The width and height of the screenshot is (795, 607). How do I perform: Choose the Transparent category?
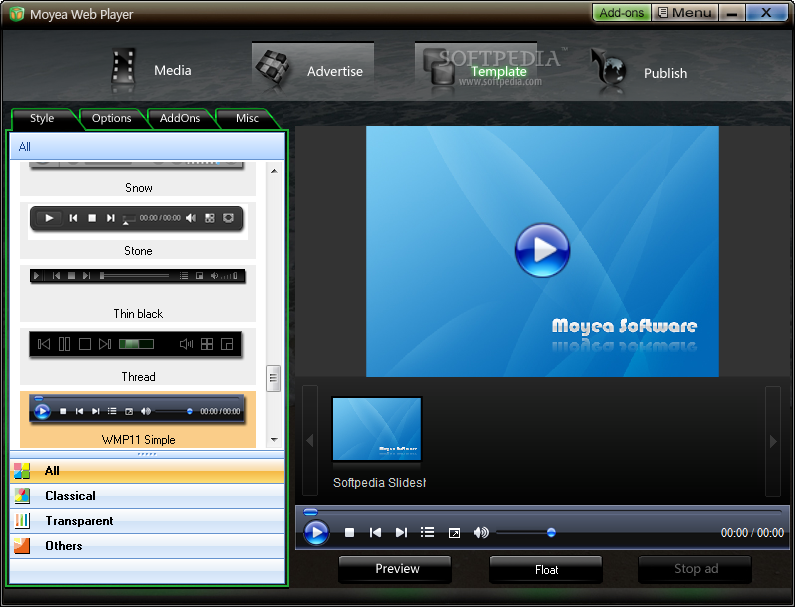pos(147,521)
